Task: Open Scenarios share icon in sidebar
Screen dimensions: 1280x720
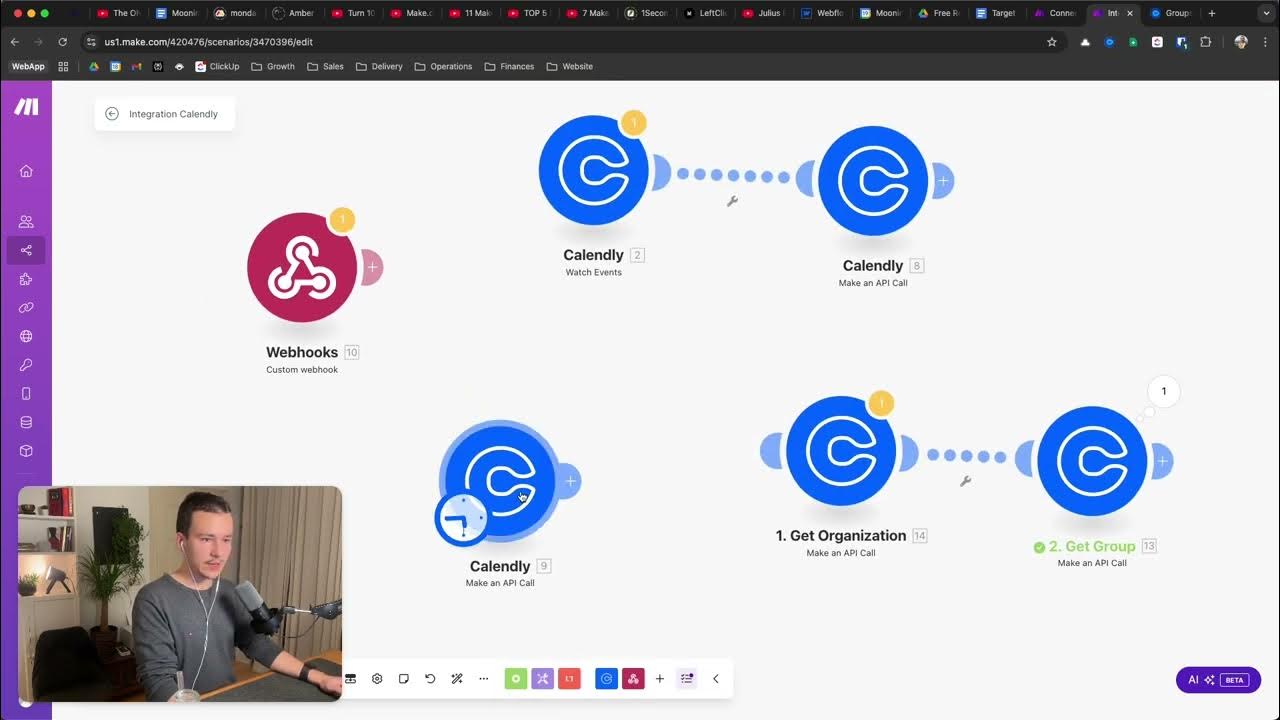Action: click(26, 250)
